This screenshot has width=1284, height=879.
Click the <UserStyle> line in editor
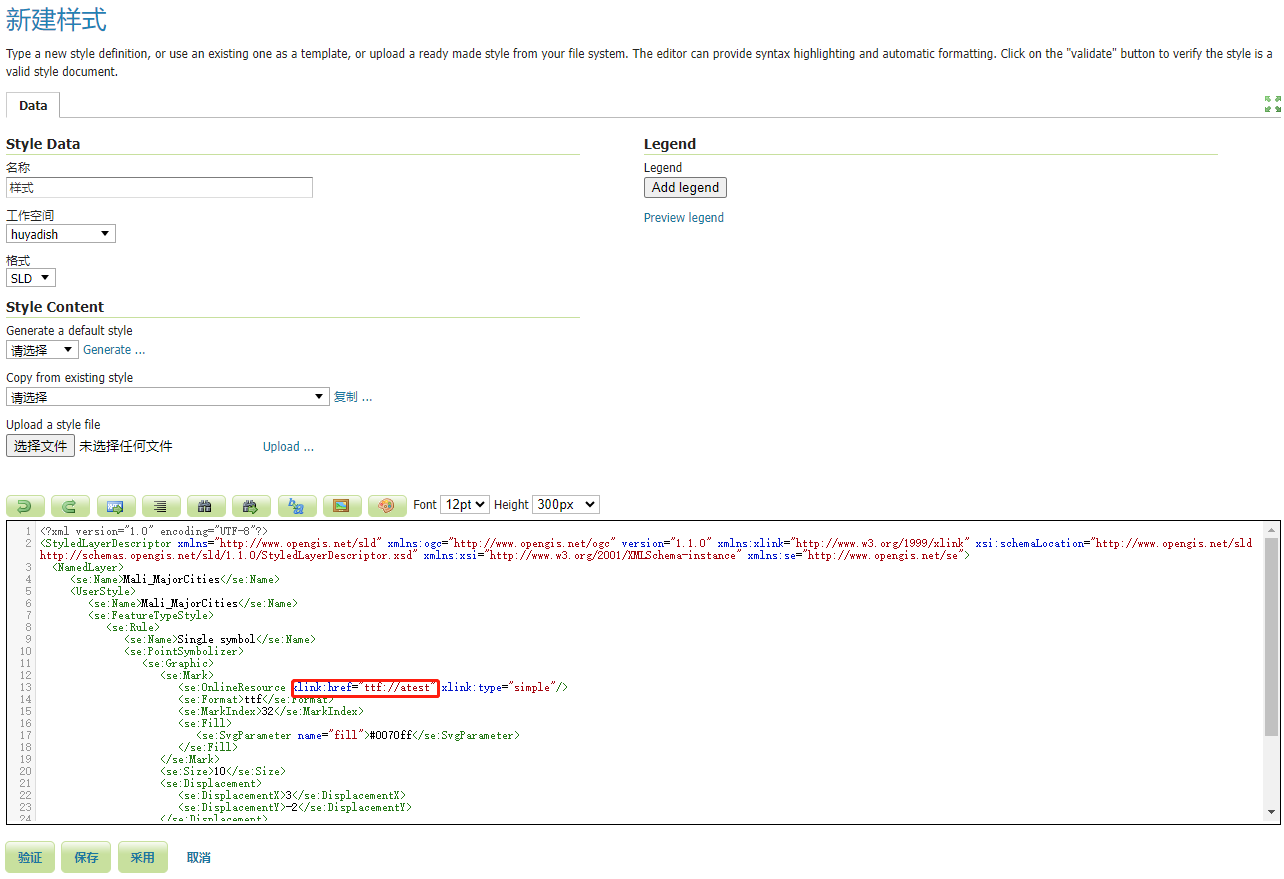103,591
